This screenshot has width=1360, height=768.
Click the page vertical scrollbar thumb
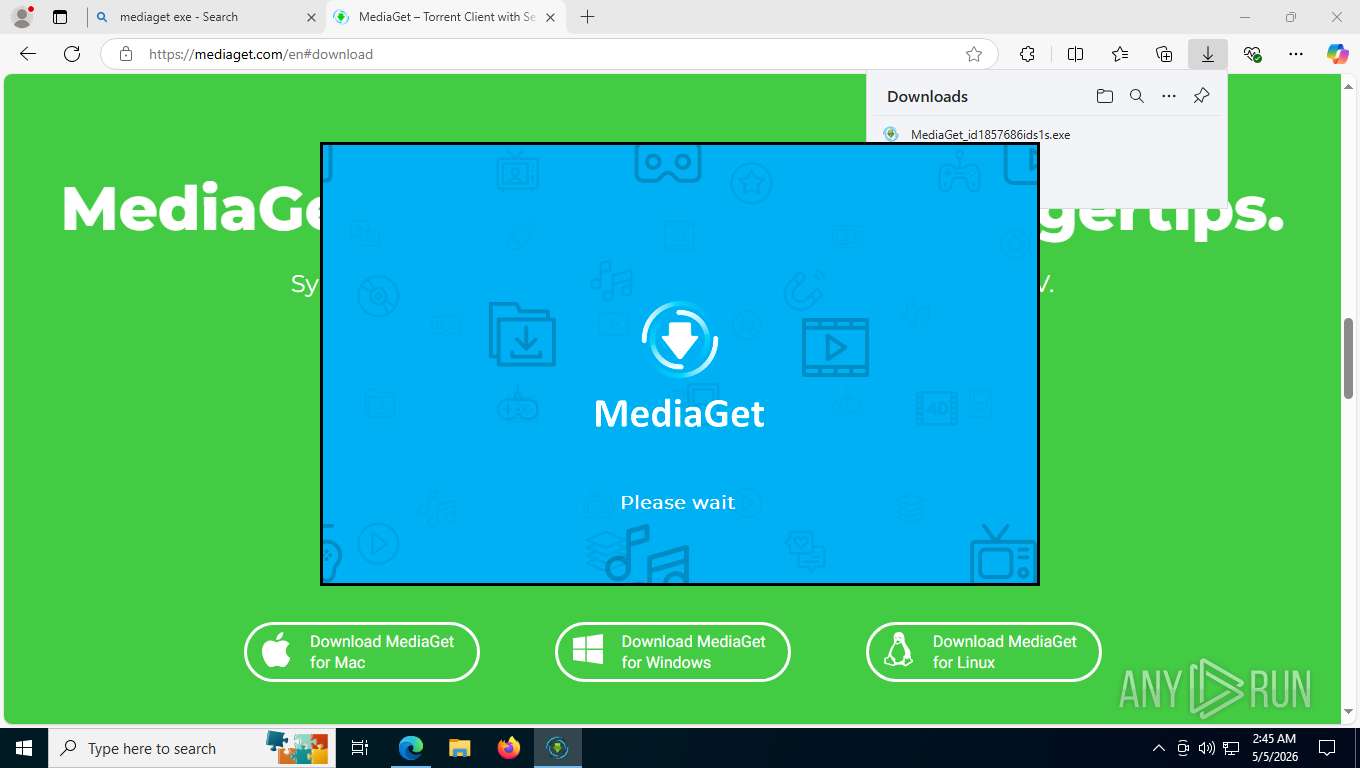[1349, 357]
